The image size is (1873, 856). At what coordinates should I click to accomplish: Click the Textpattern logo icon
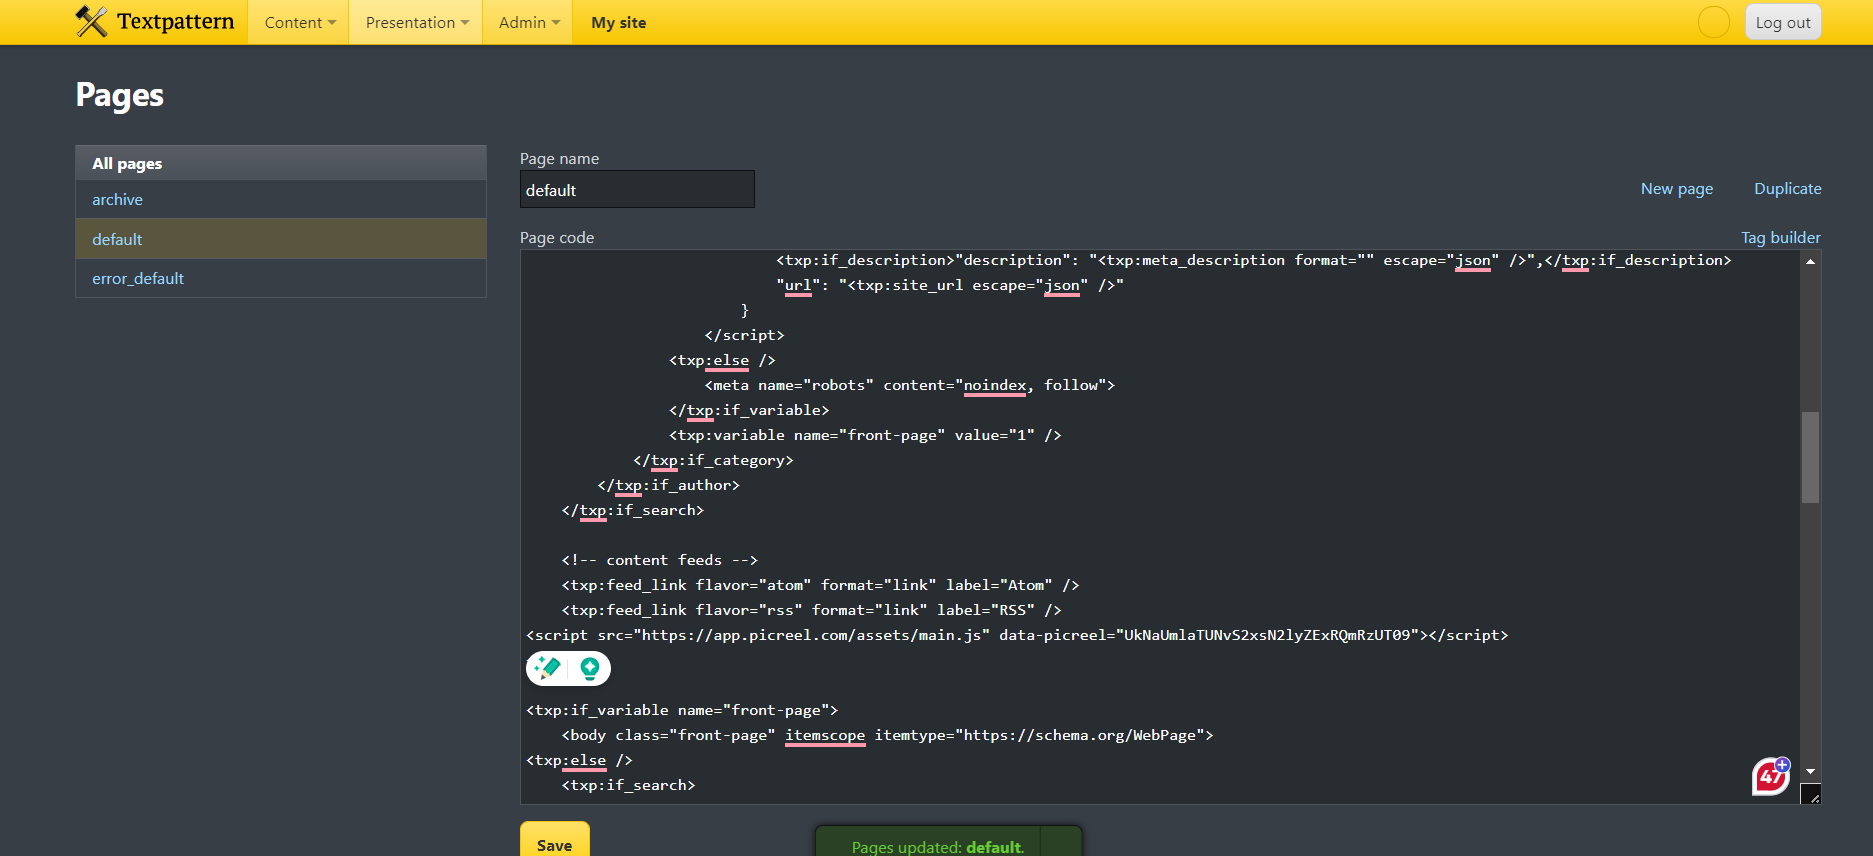coord(91,21)
